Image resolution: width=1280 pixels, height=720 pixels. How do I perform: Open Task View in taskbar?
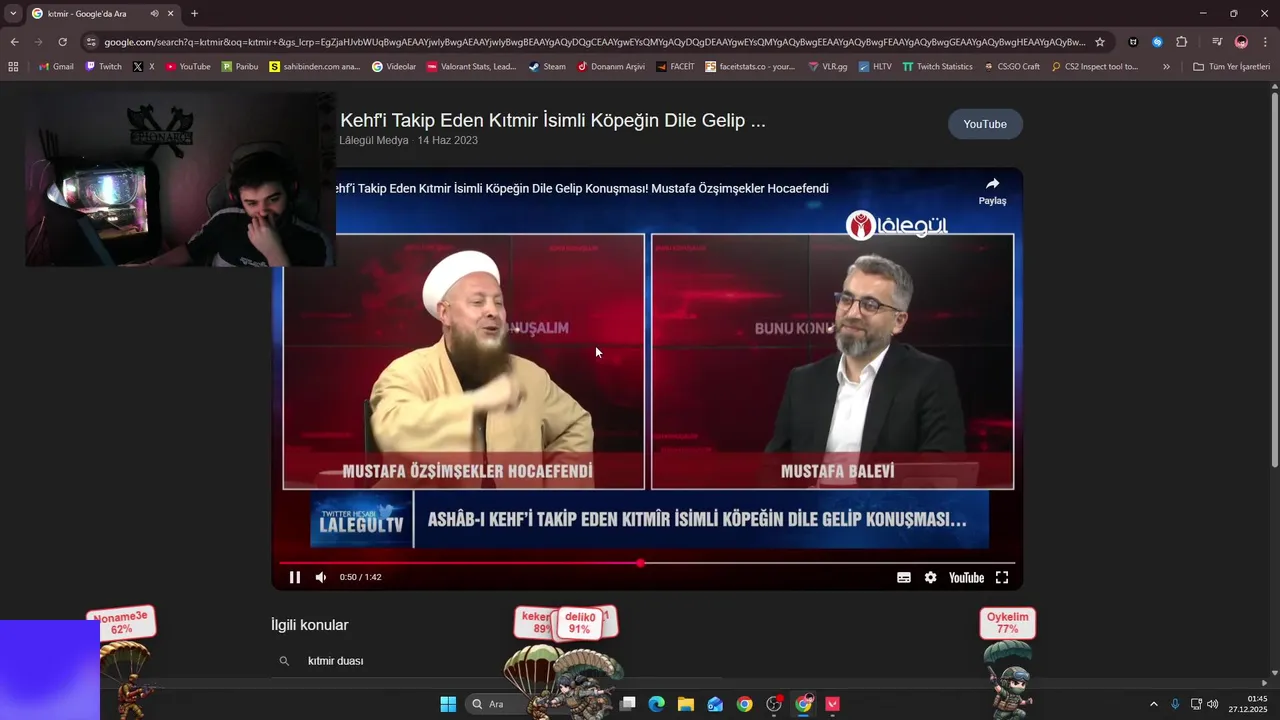(x=628, y=704)
